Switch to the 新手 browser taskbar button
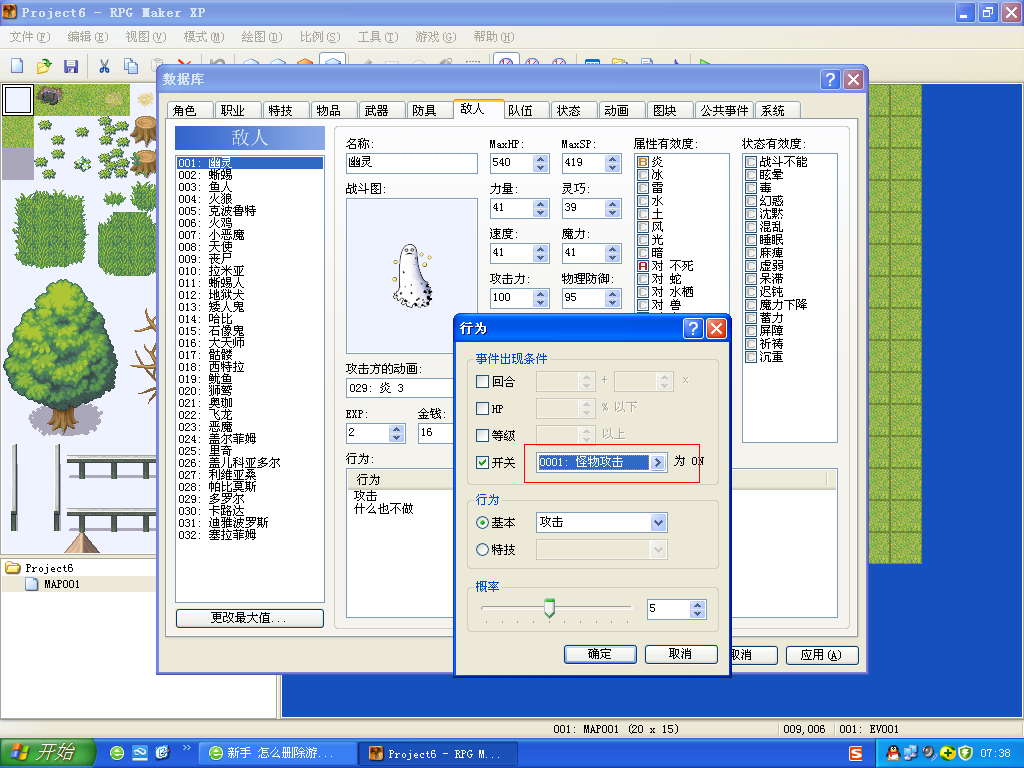Image resolution: width=1024 pixels, height=768 pixels. pos(277,753)
